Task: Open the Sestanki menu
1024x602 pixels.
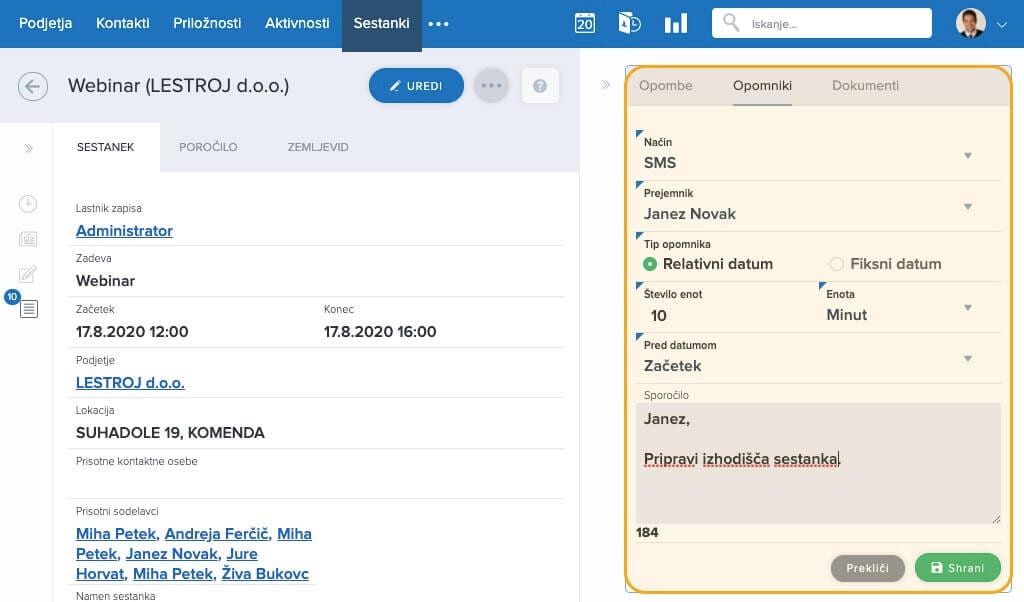Action: (381, 24)
